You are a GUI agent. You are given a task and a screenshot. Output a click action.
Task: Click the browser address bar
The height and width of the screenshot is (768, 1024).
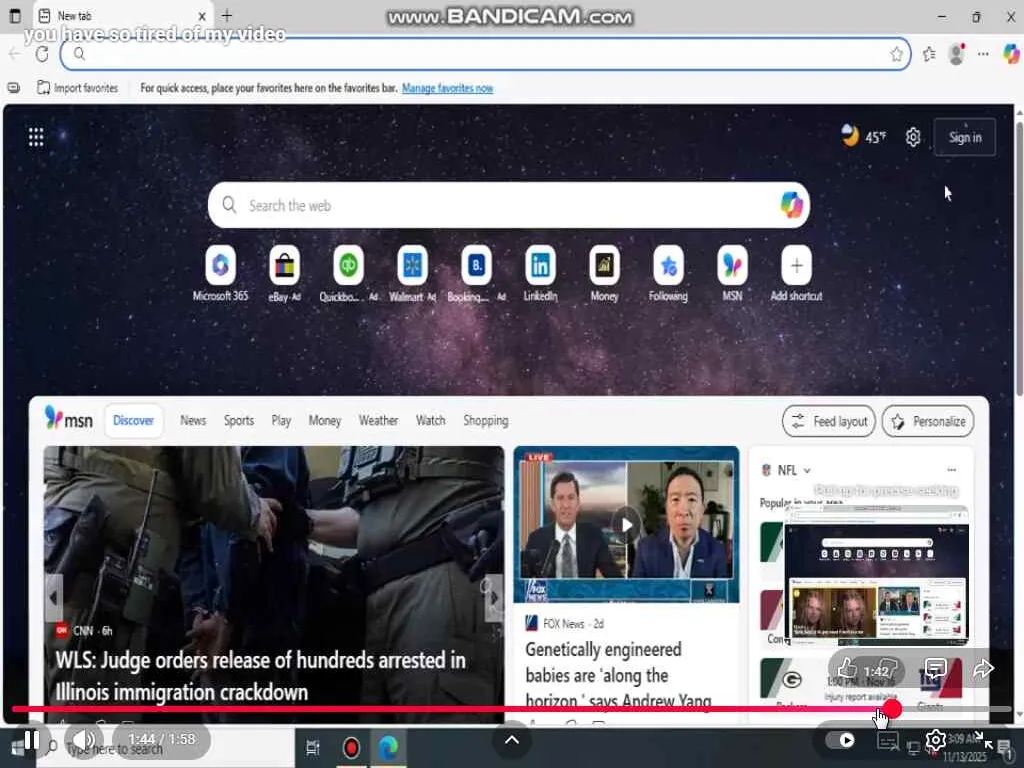click(x=486, y=54)
